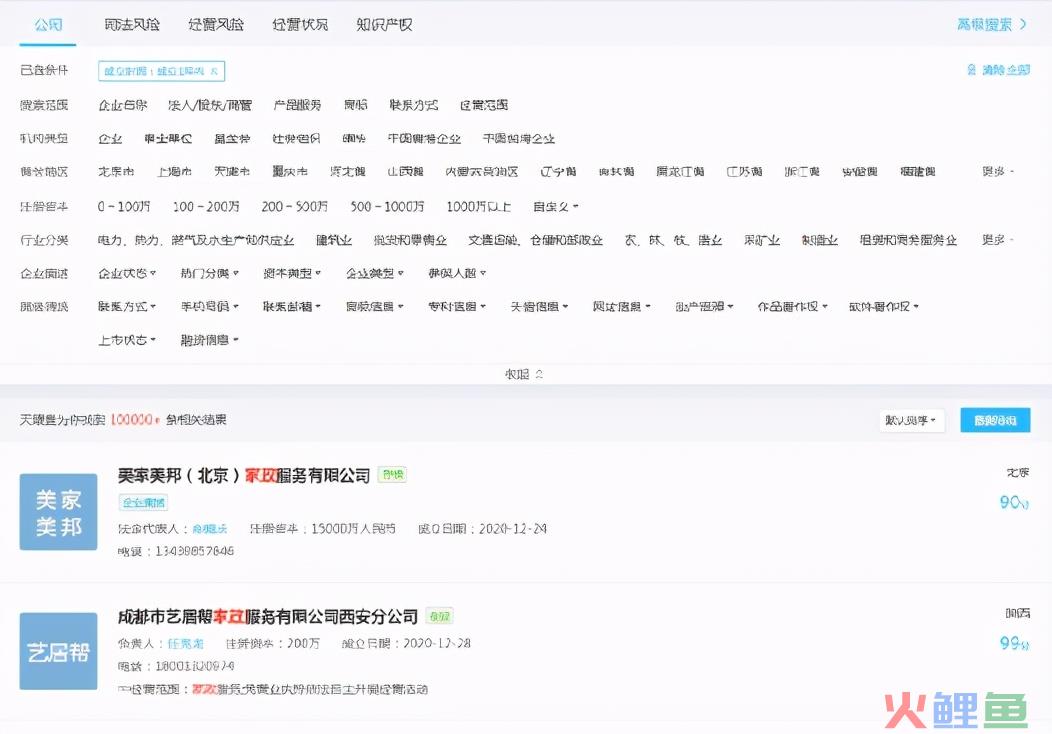This screenshot has width=1052, height=734.
Task: Filter region by 黑龙江省
Action: click(x=680, y=172)
